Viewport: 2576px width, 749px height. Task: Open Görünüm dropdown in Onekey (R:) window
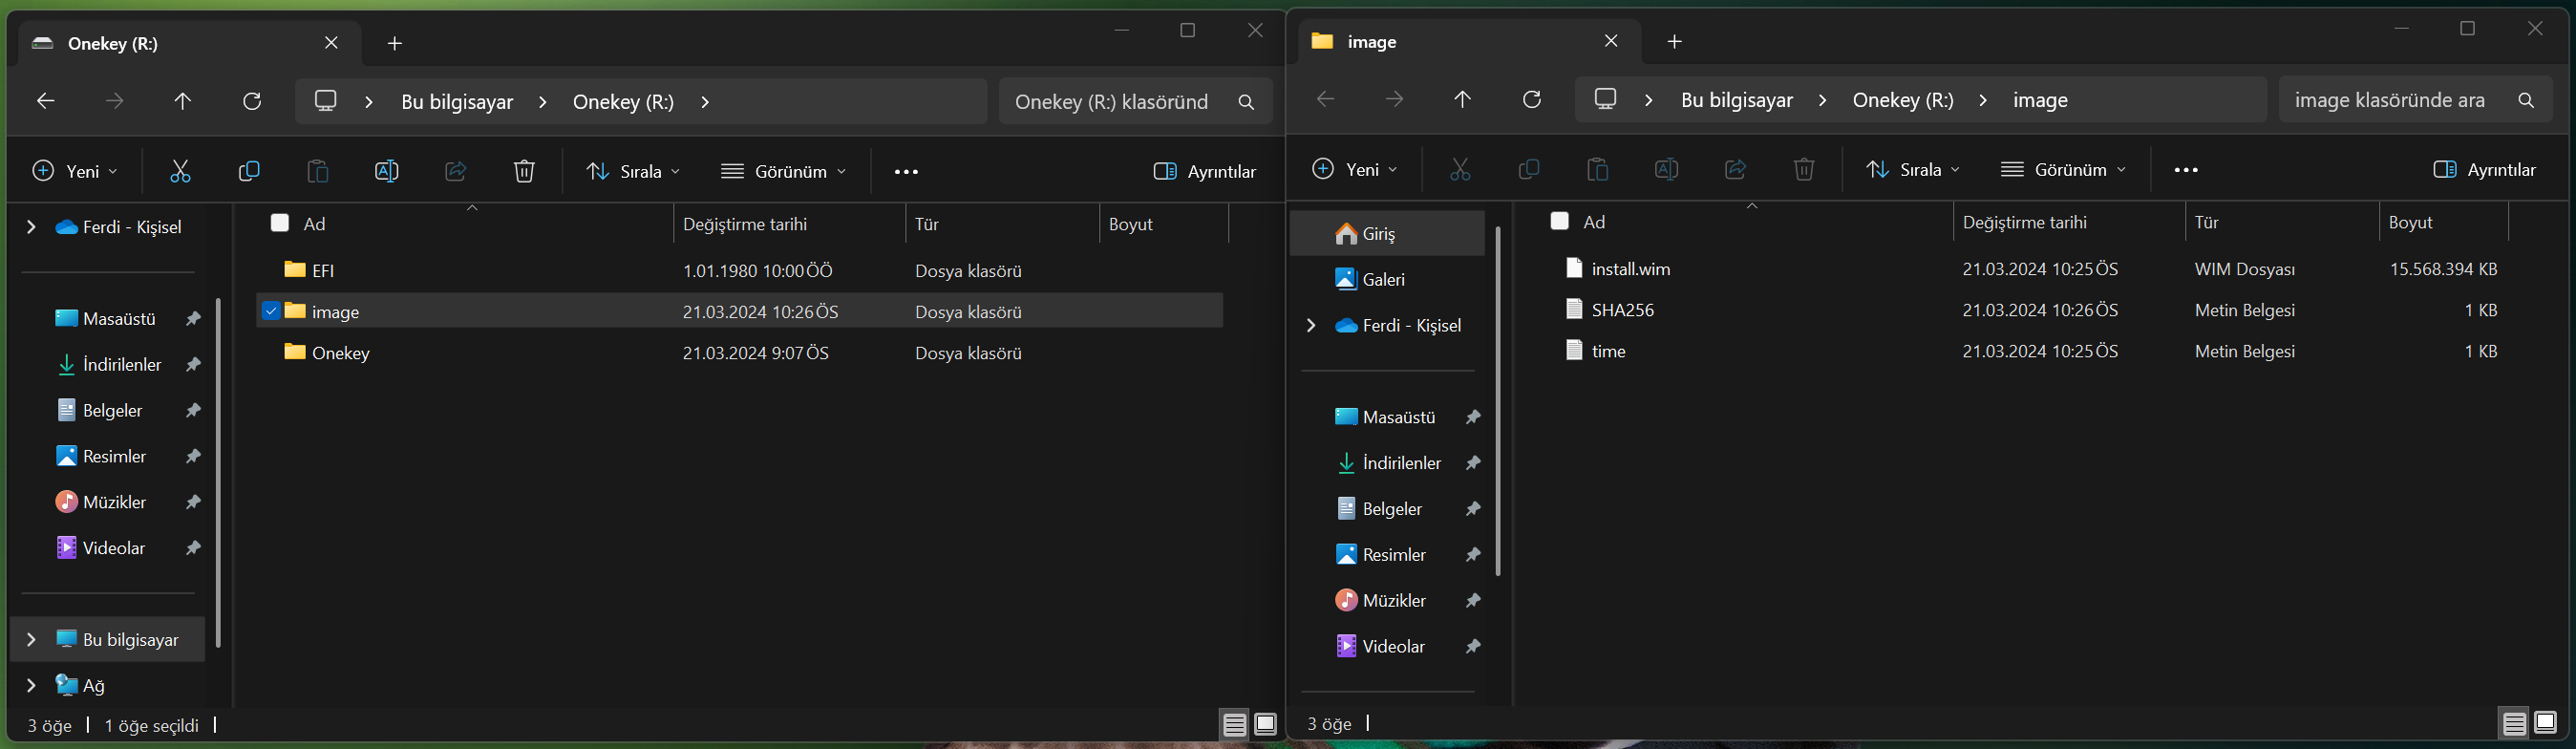pyautogui.click(x=784, y=172)
